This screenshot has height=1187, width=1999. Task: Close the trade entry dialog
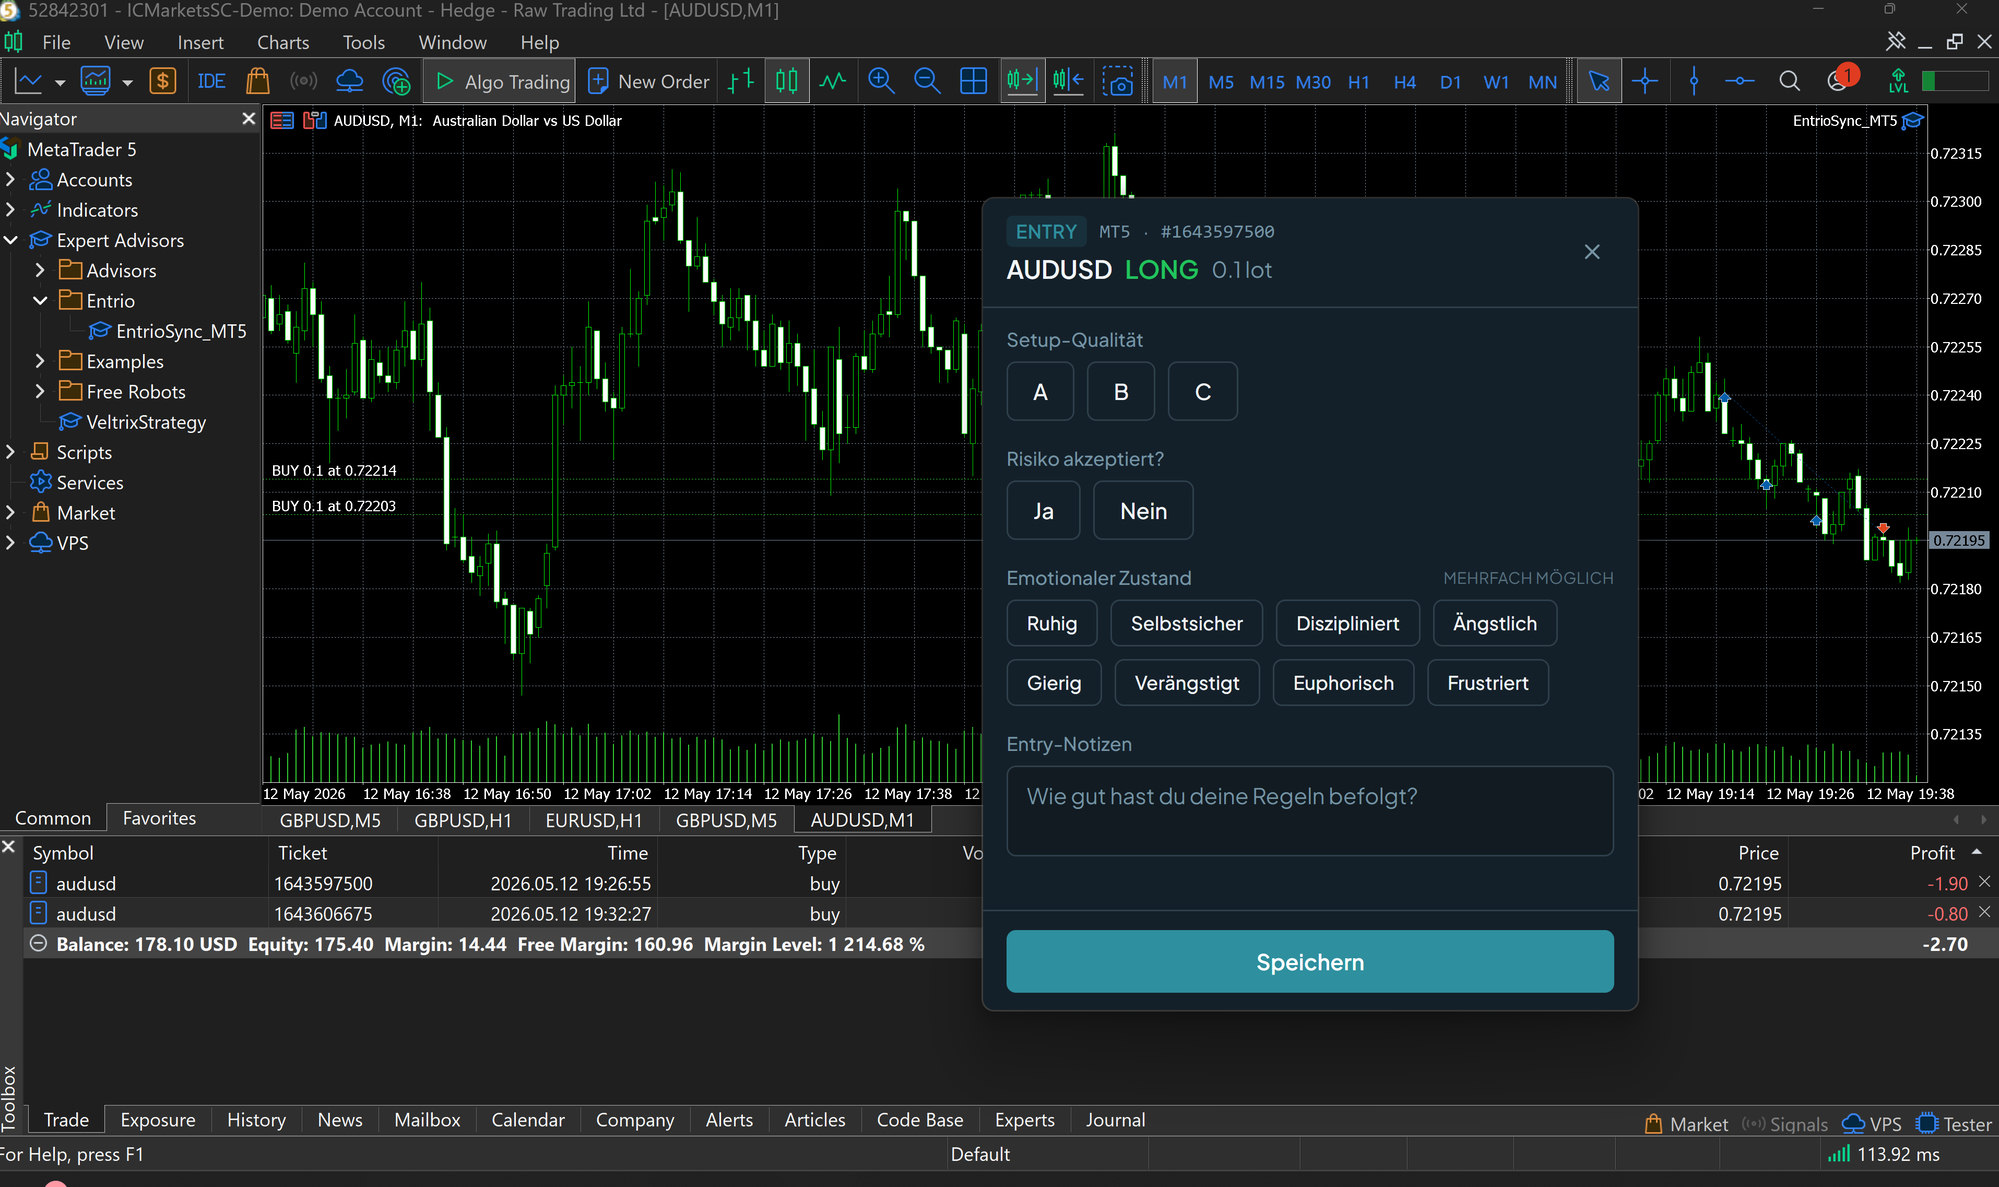pyautogui.click(x=1592, y=252)
